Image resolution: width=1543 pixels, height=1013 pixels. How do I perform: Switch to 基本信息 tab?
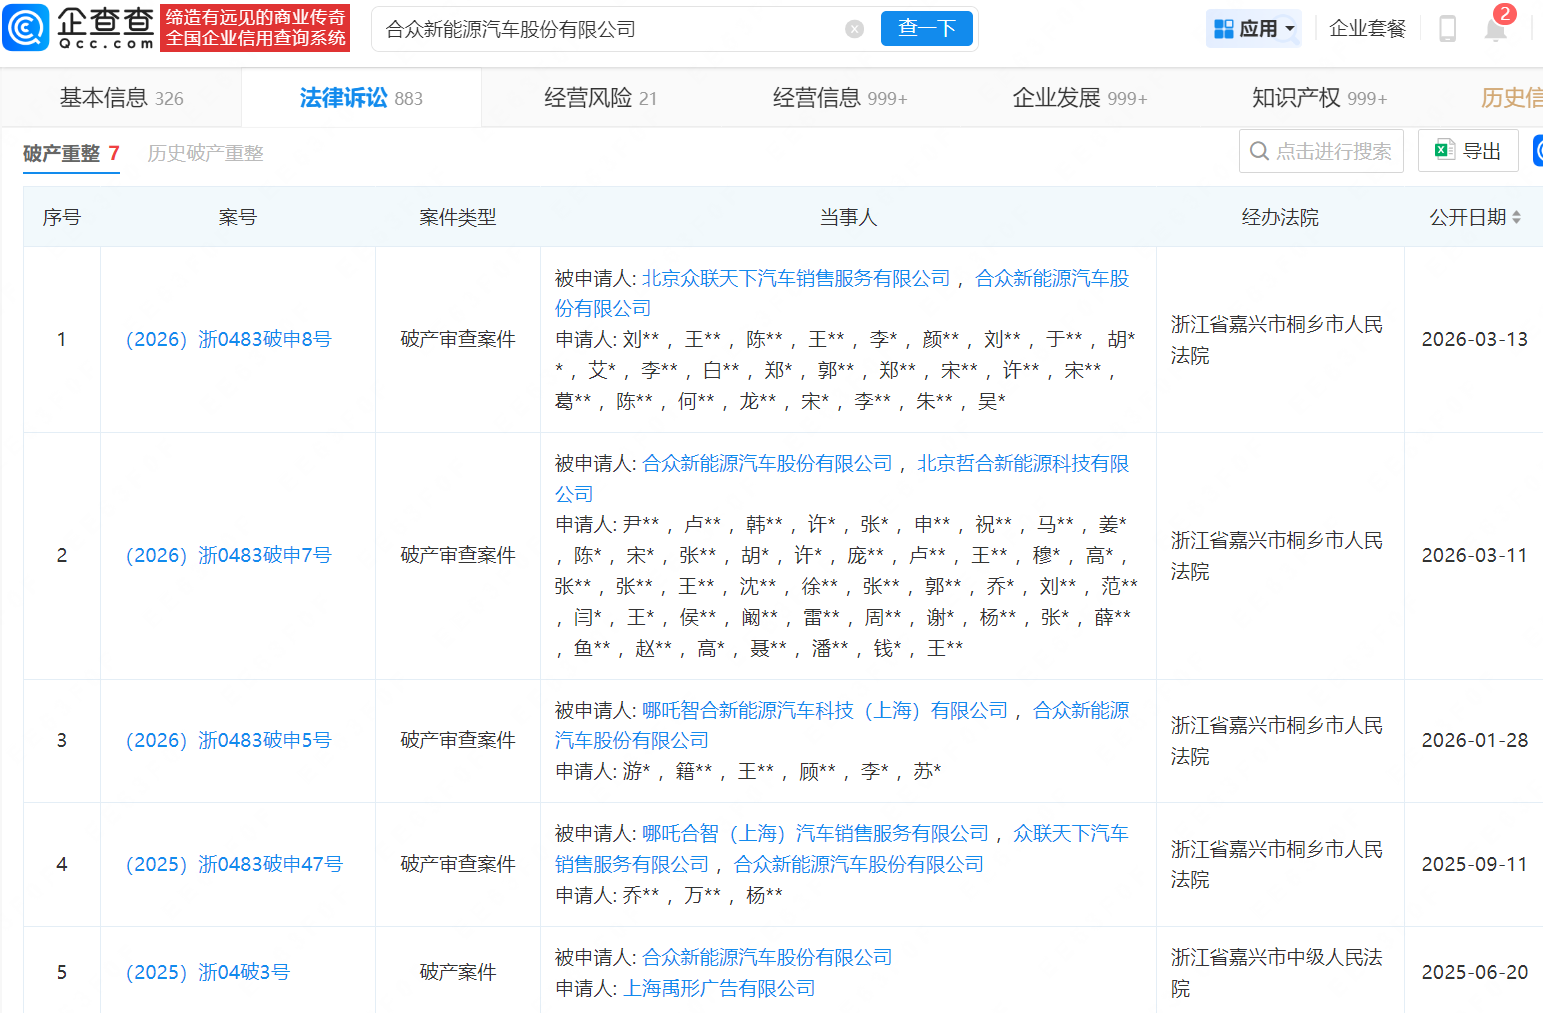(121, 98)
